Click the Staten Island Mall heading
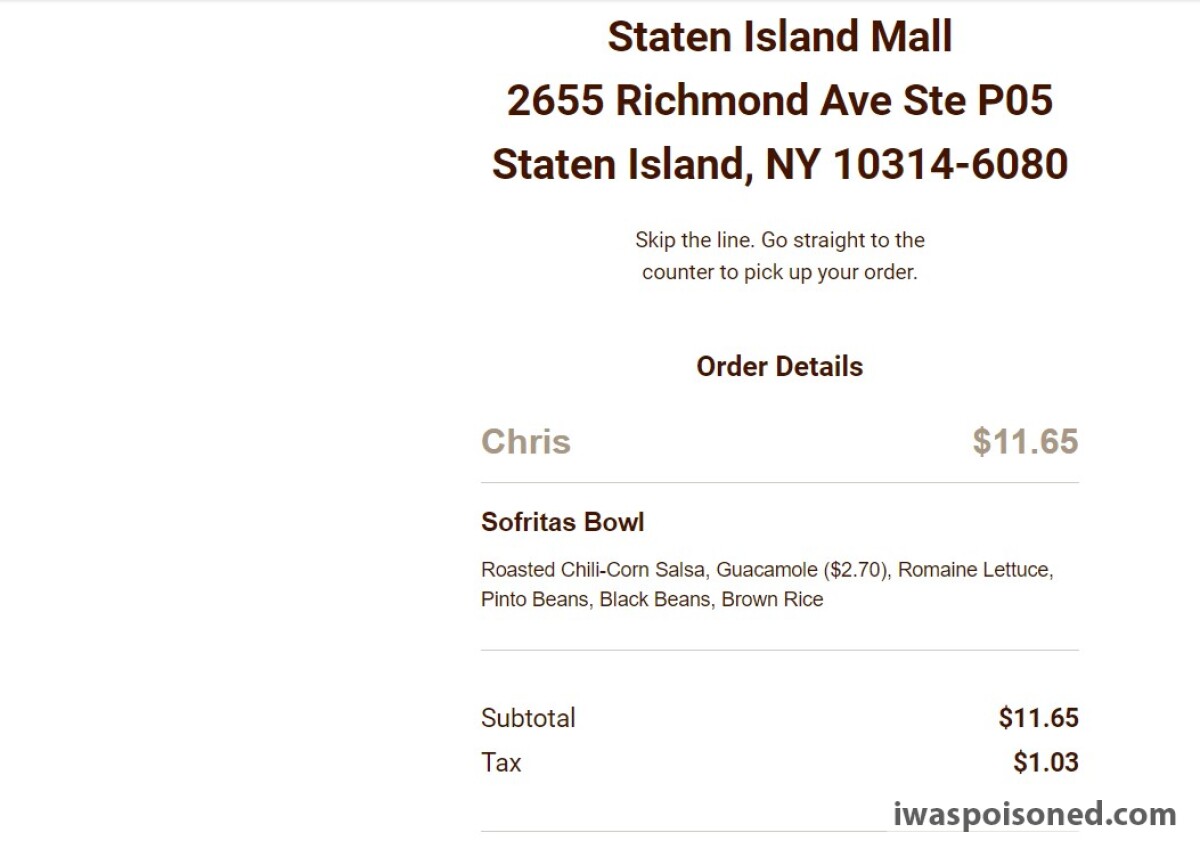Image resolution: width=1200 pixels, height=857 pixels. click(779, 37)
